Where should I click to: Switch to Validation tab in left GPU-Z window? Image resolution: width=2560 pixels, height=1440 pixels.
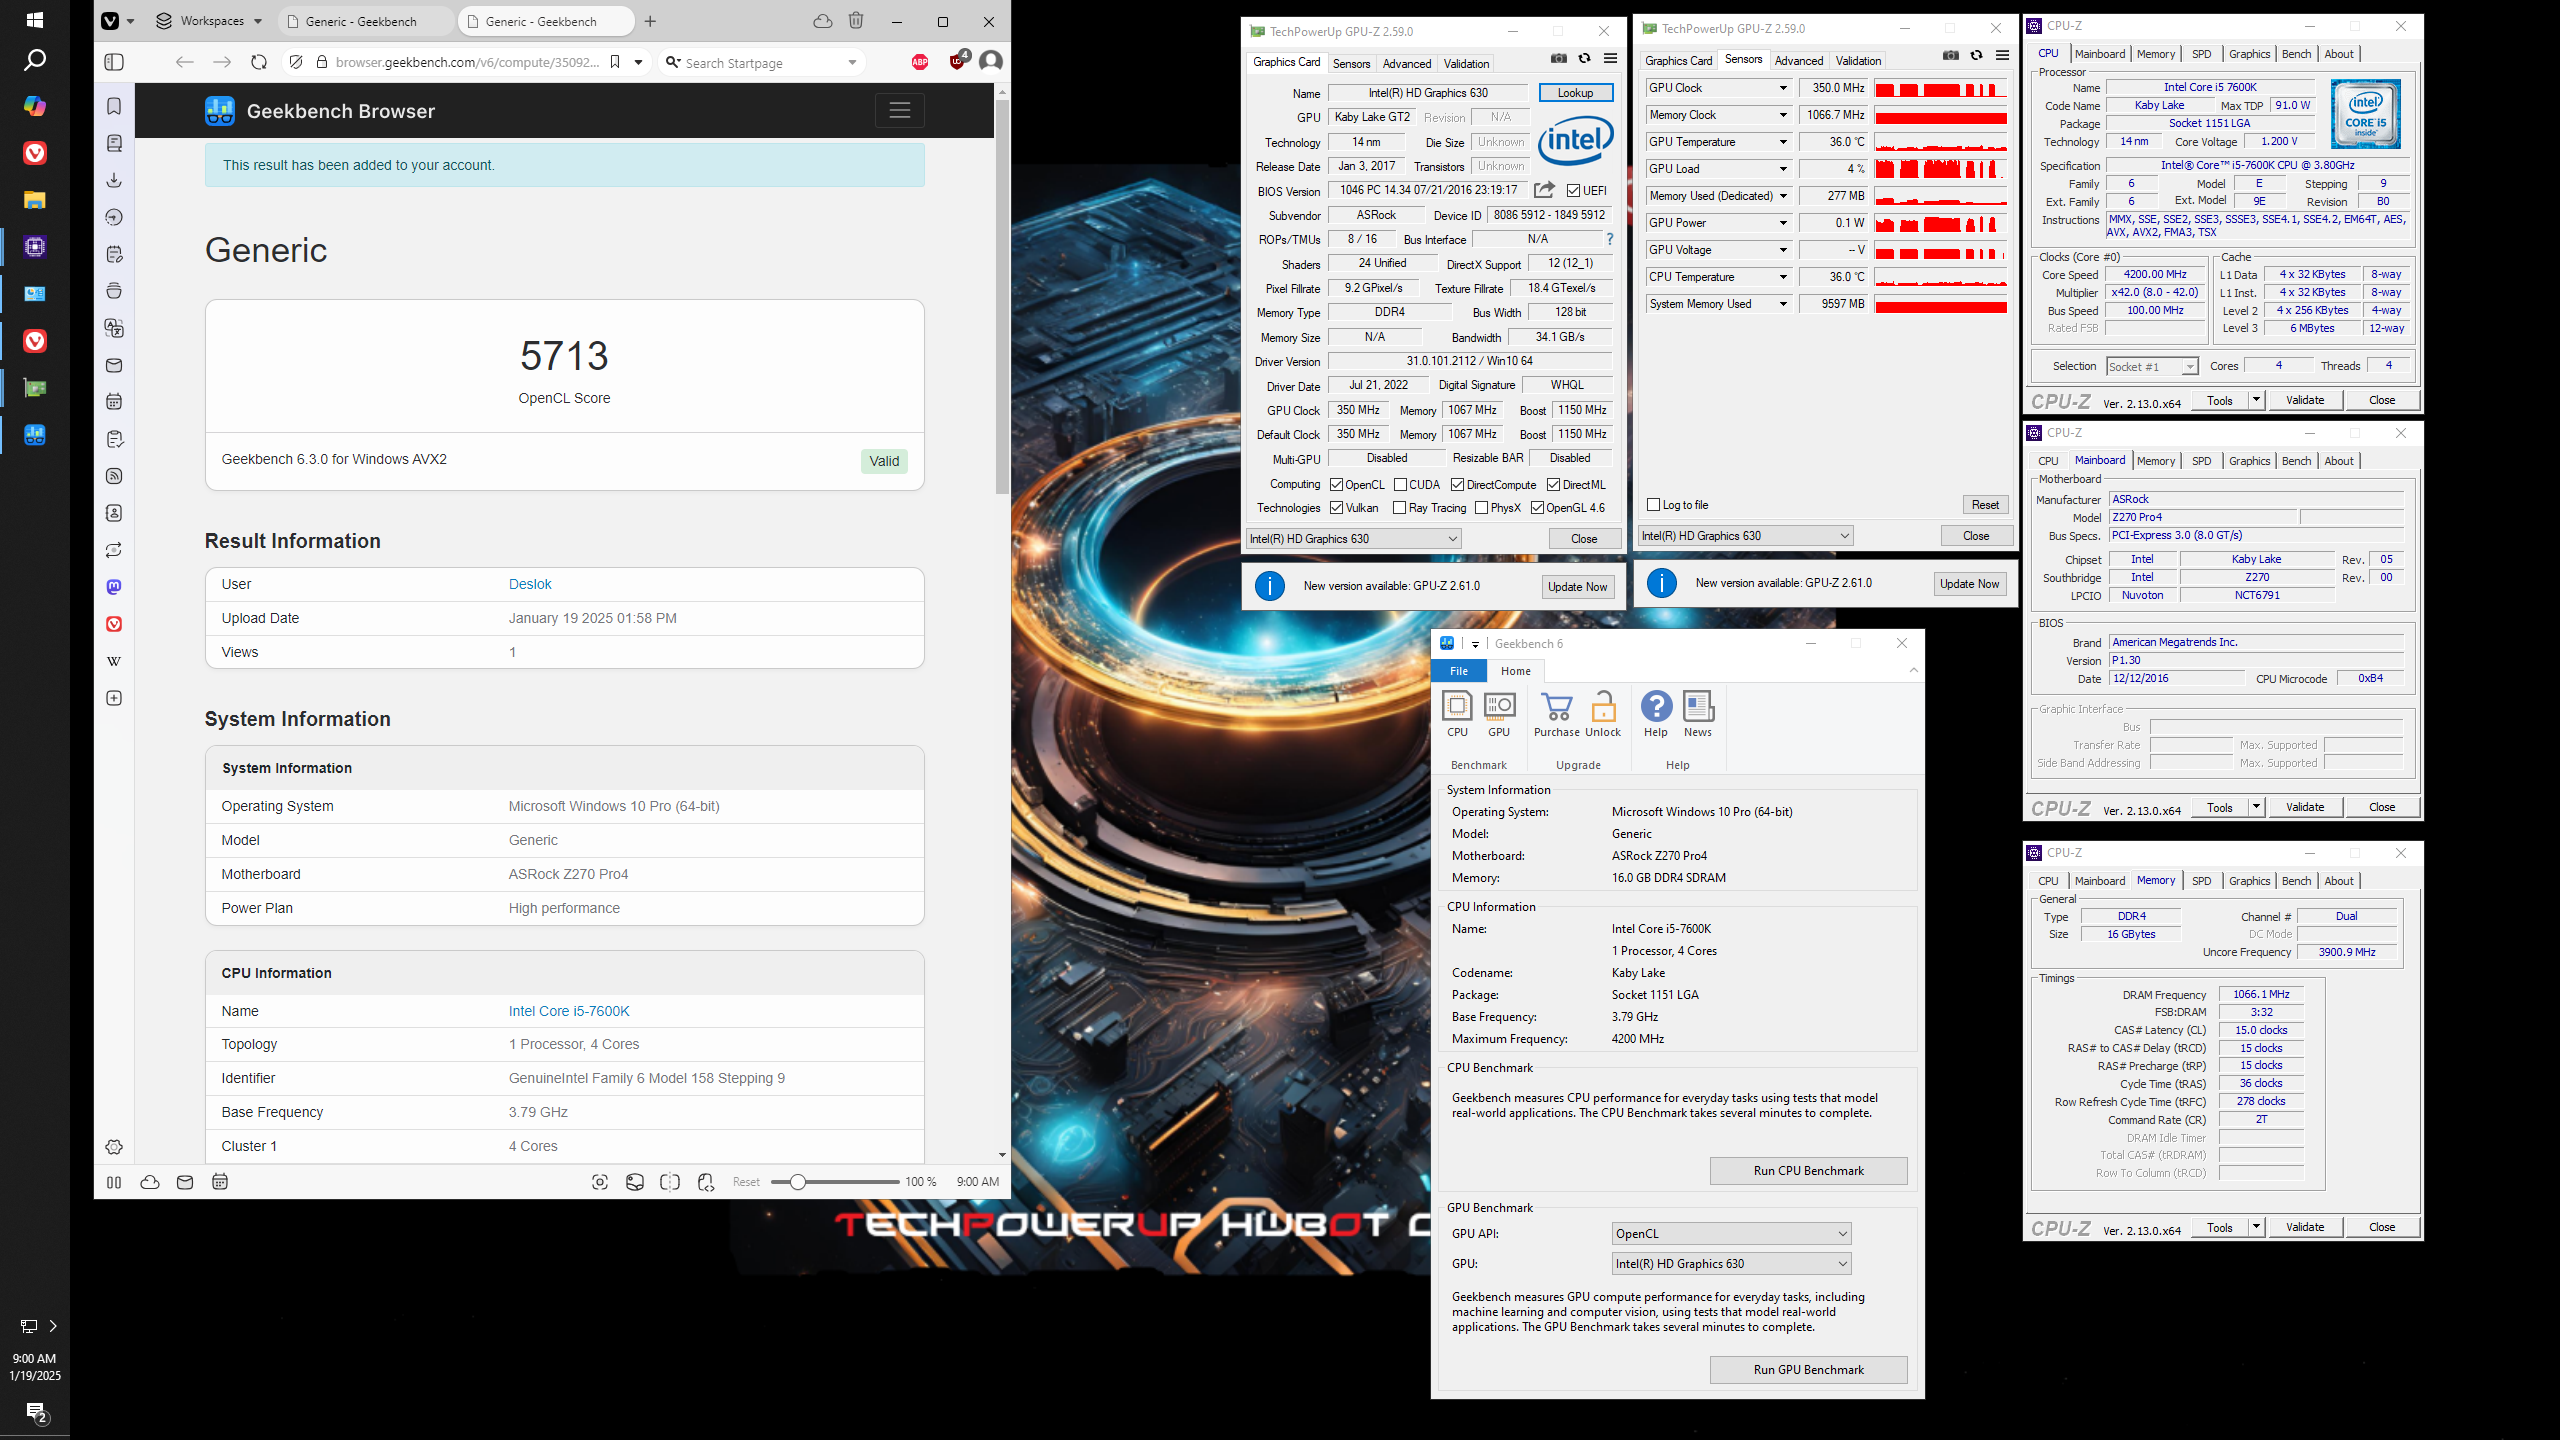[x=1466, y=63]
